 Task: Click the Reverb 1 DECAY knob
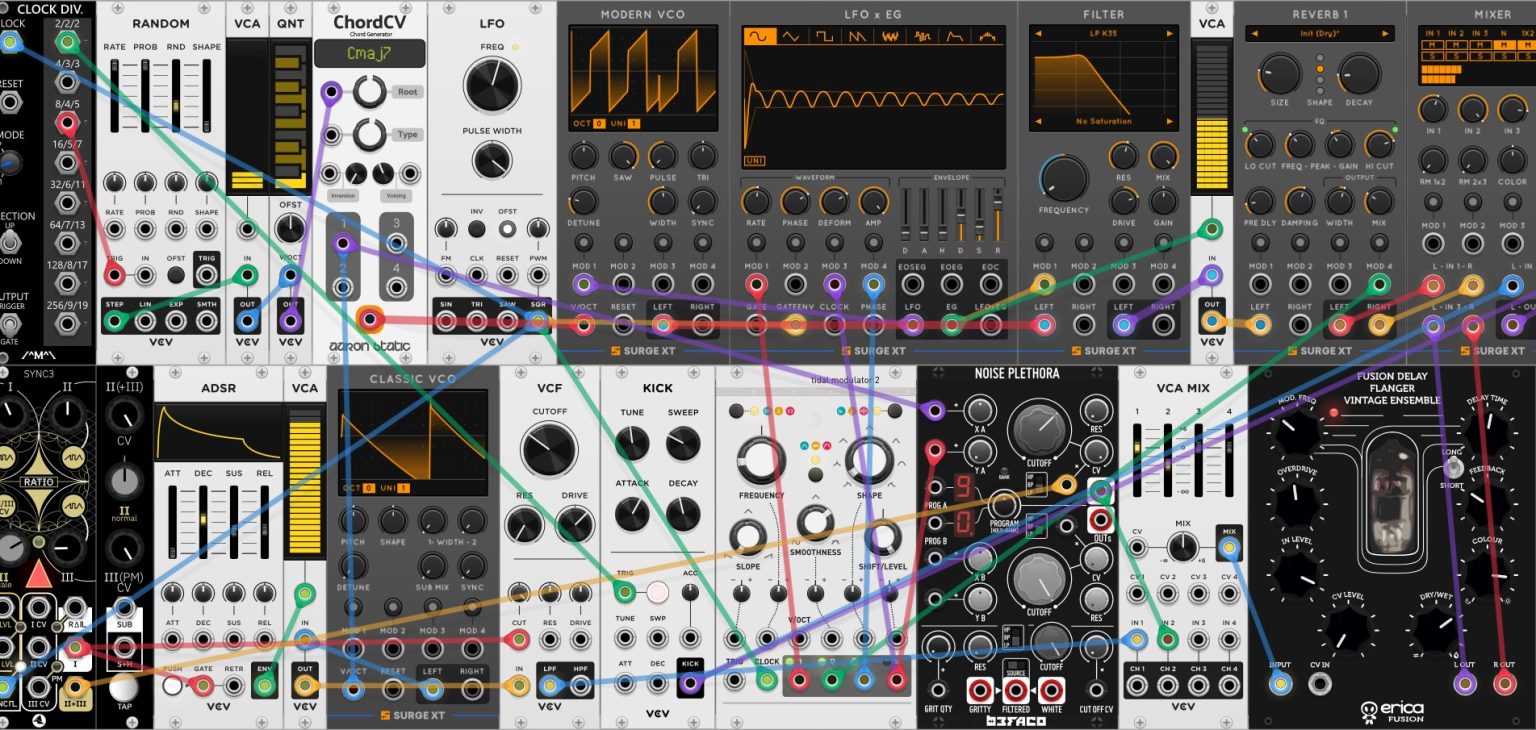coord(1359,75)
